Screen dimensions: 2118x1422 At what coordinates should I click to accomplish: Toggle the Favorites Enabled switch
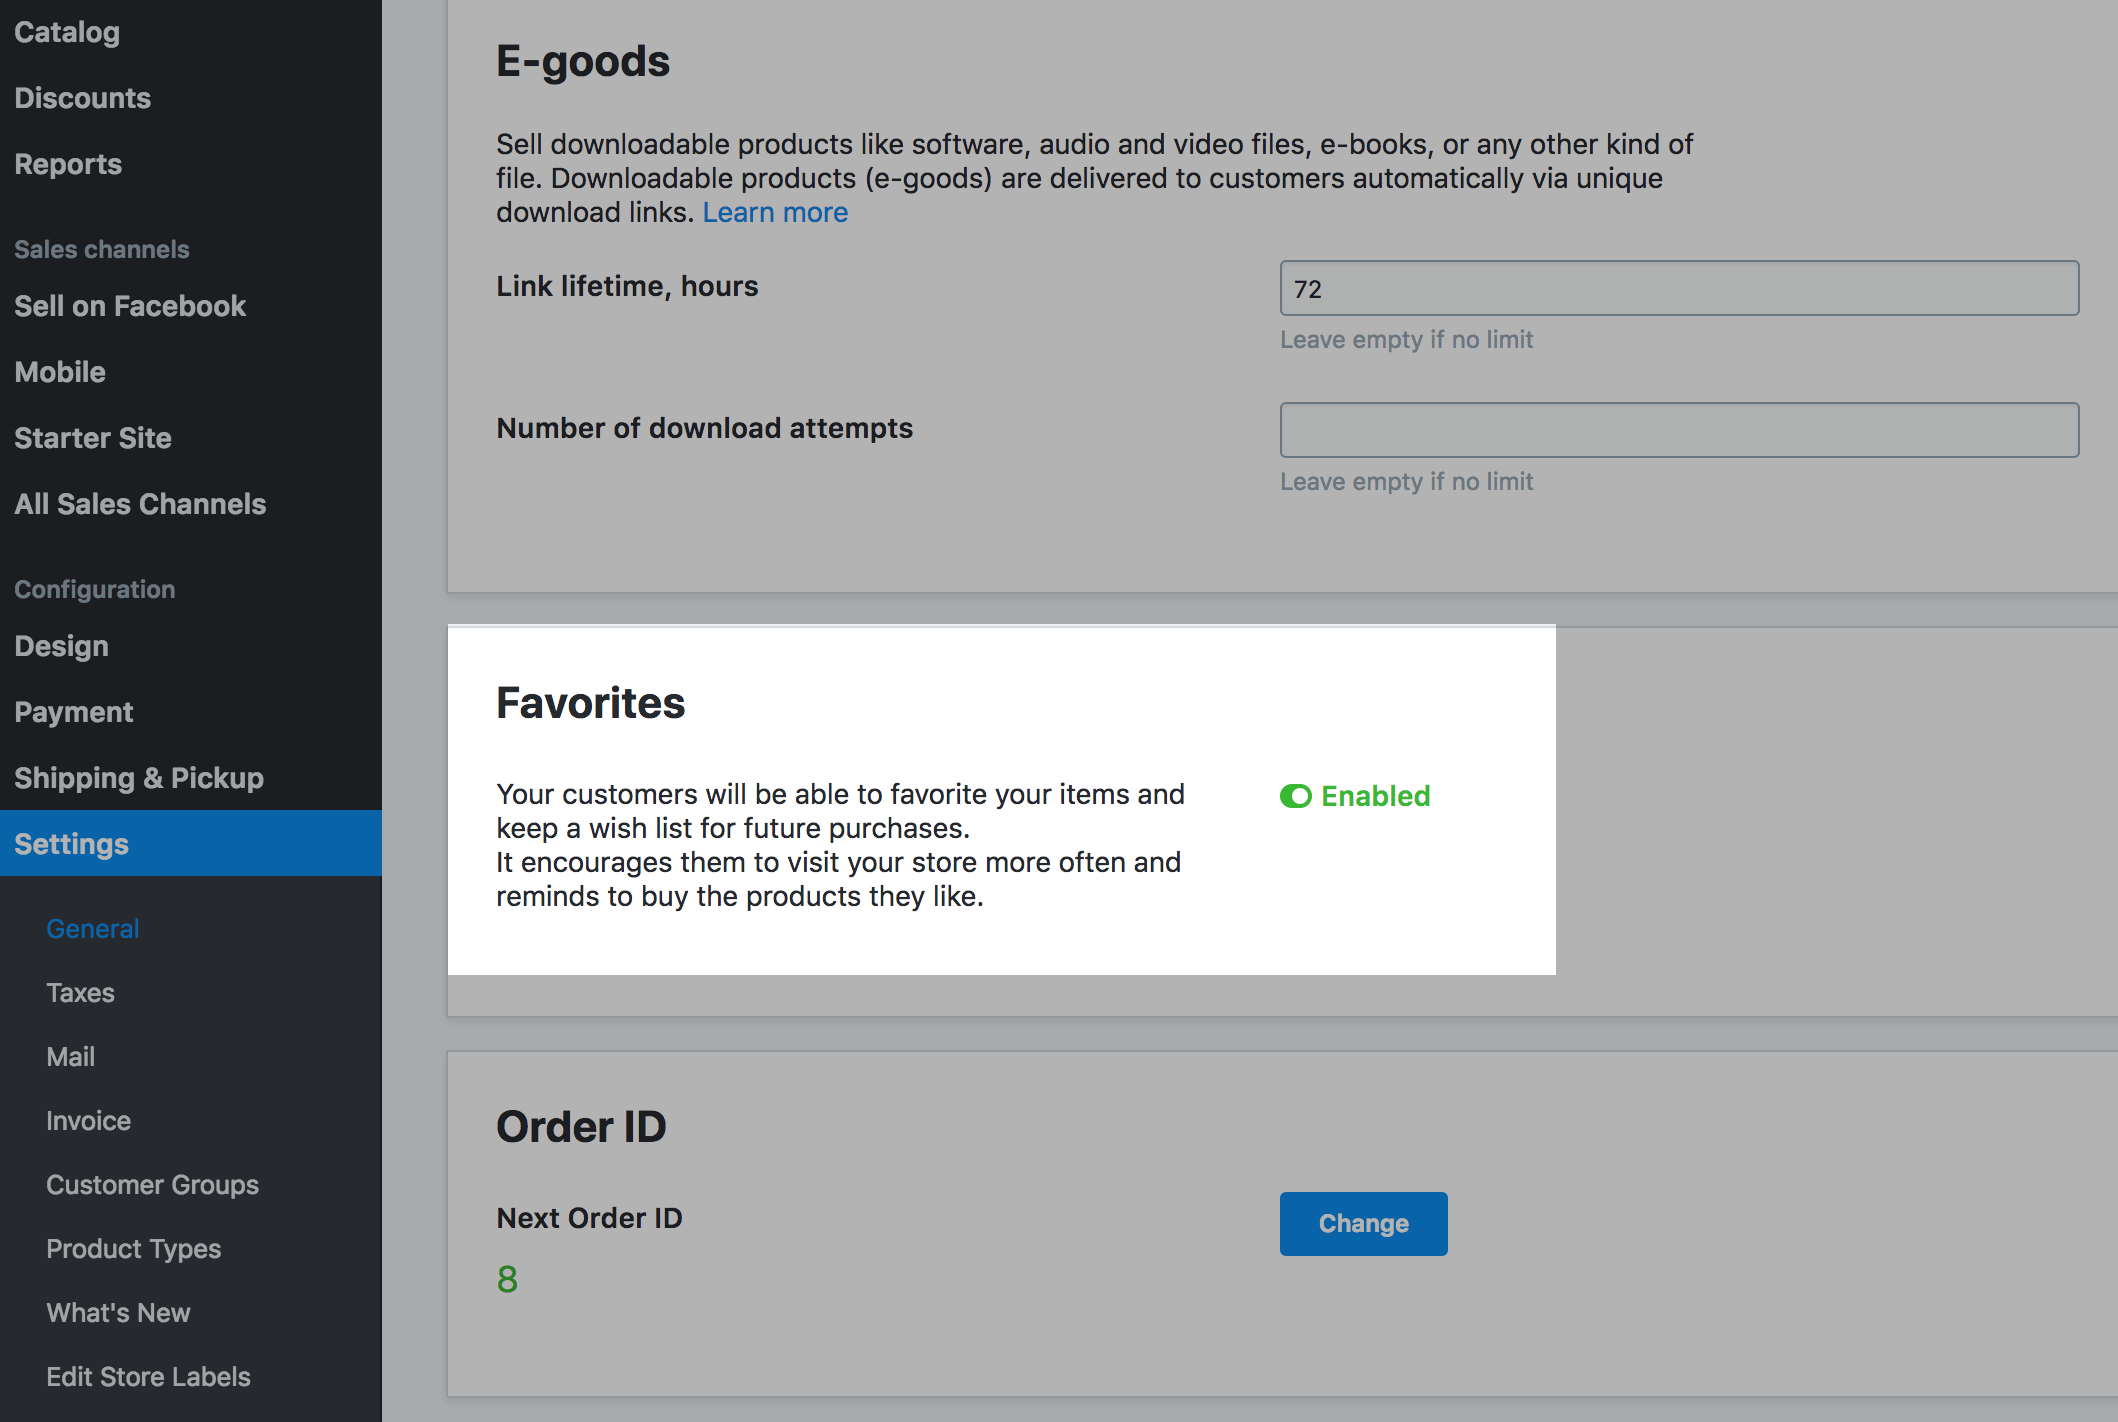(1296, 796)
